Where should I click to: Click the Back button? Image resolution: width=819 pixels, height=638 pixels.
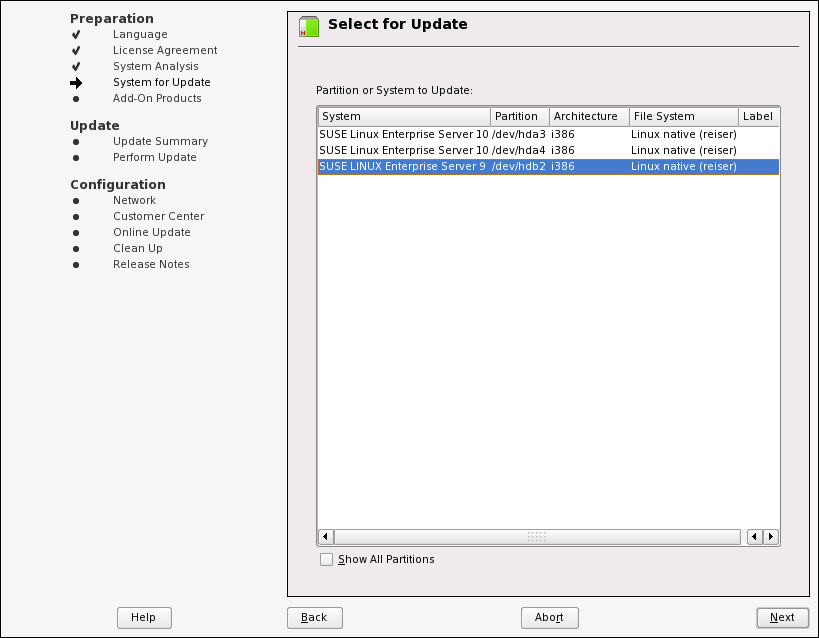pyautogui.click(x=314, y=618)
